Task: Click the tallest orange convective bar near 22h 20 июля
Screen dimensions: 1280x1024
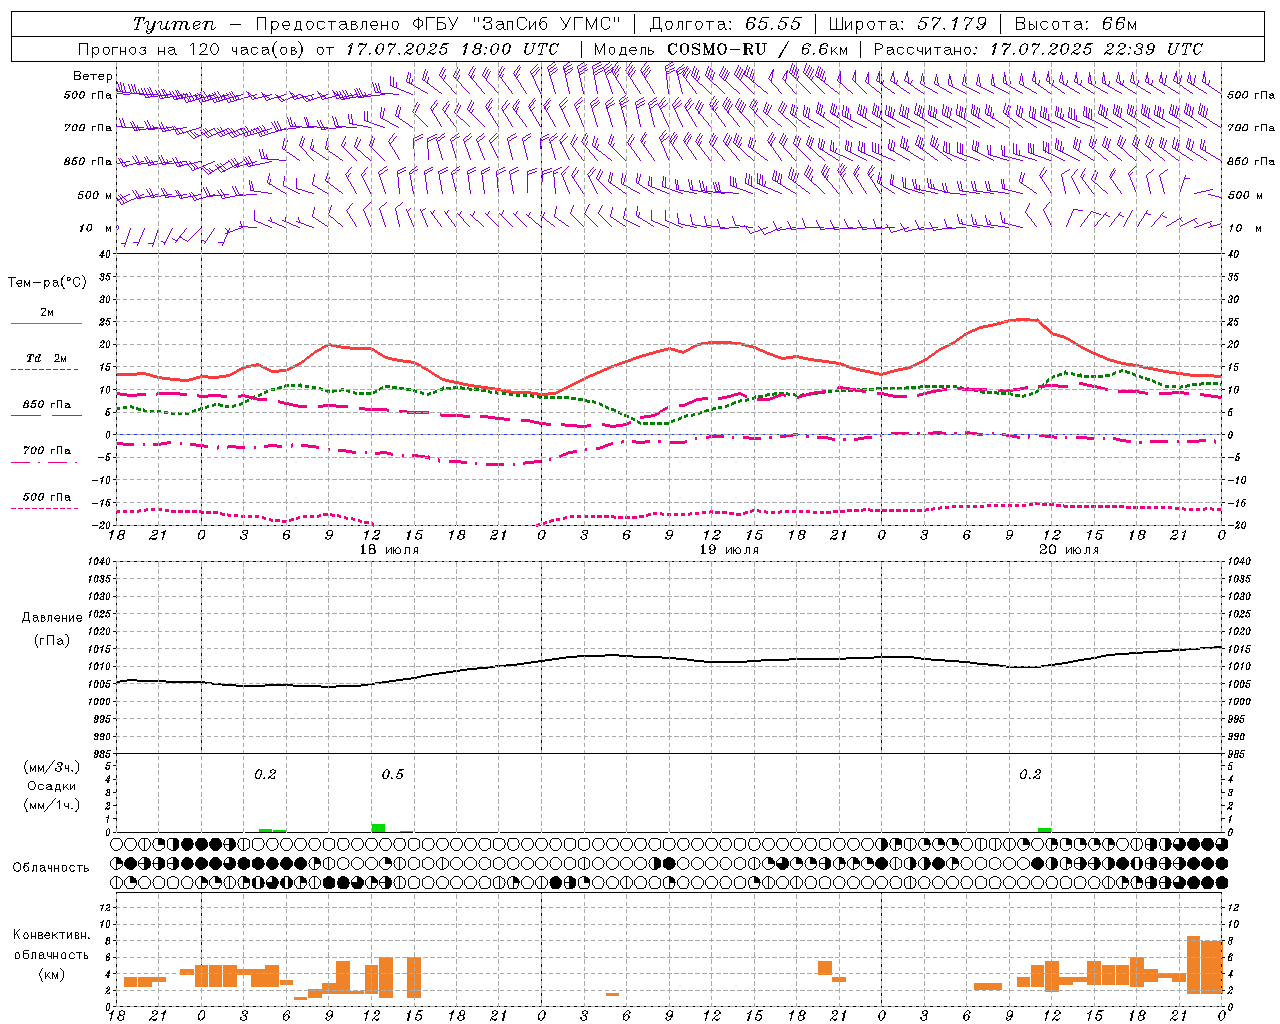Action: pyautogui.click(x=1193, y=963)
